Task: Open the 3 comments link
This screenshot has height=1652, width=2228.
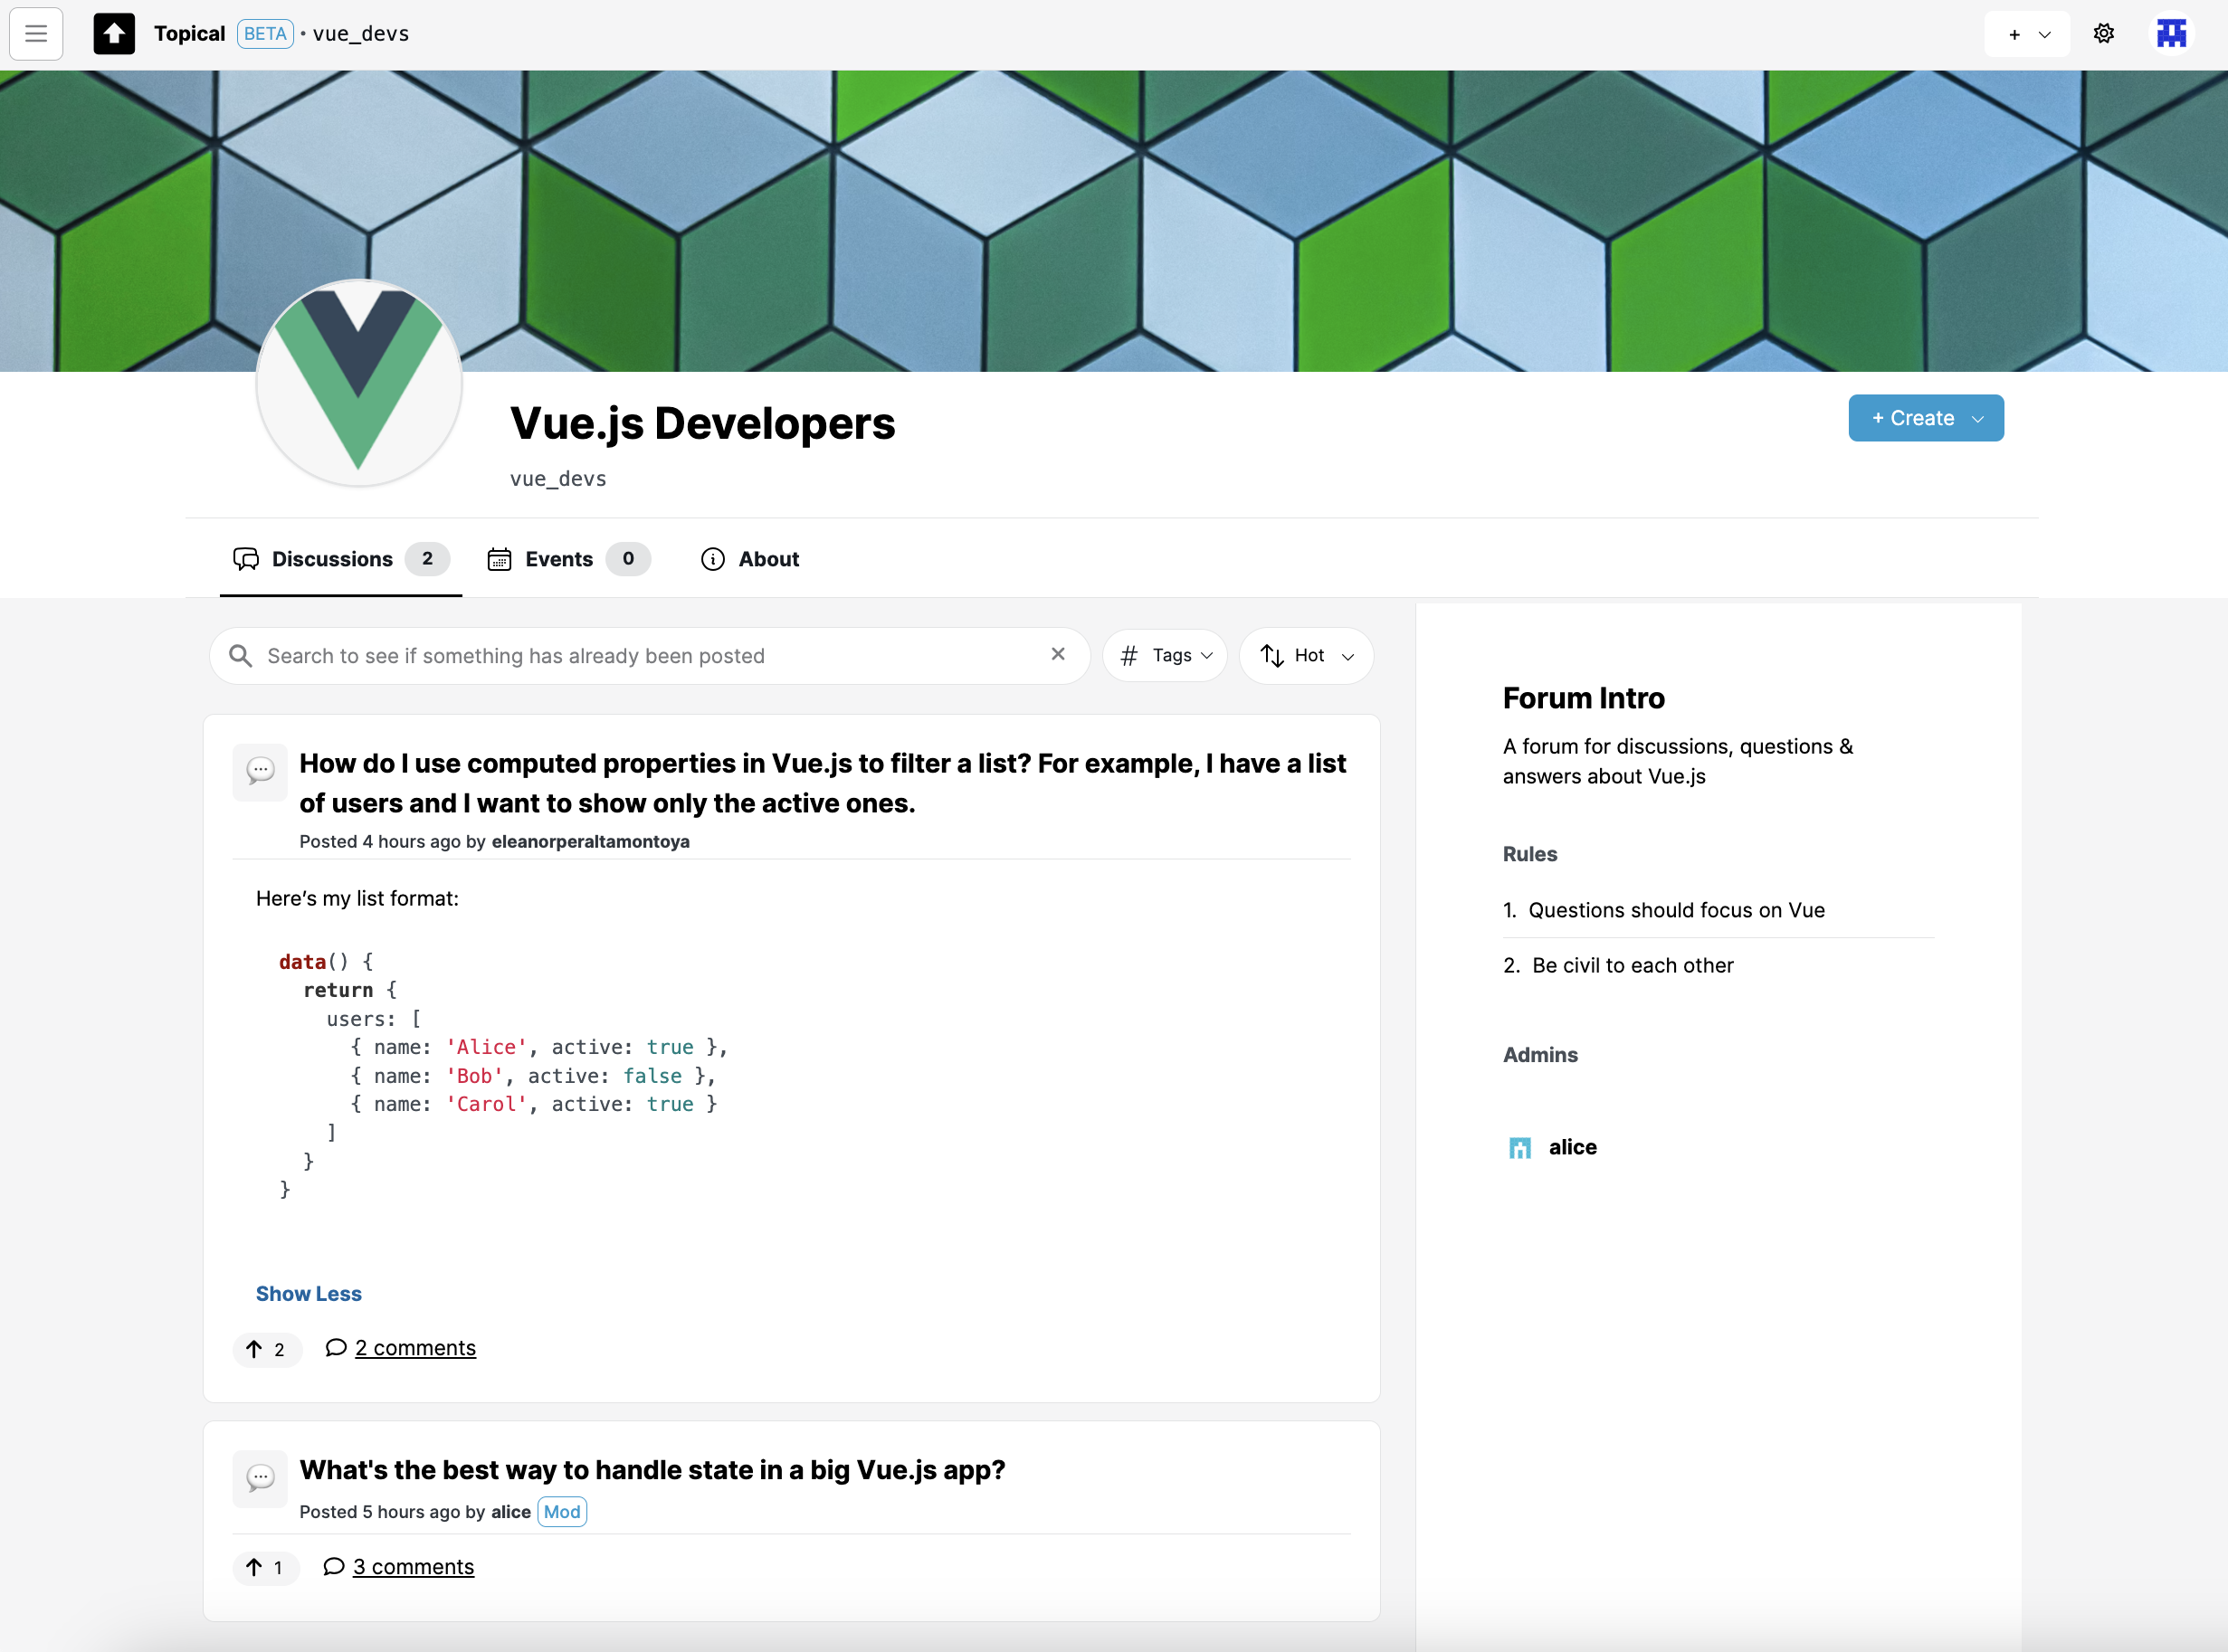Action: pos(413,1567)
